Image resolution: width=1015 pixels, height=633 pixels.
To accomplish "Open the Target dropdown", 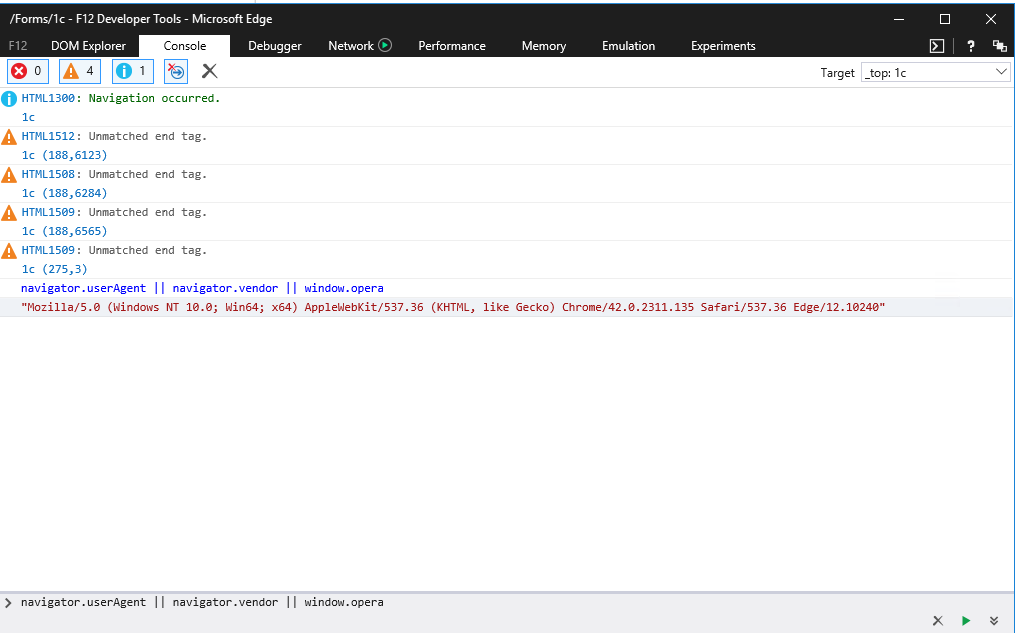I will coord(936,72).
